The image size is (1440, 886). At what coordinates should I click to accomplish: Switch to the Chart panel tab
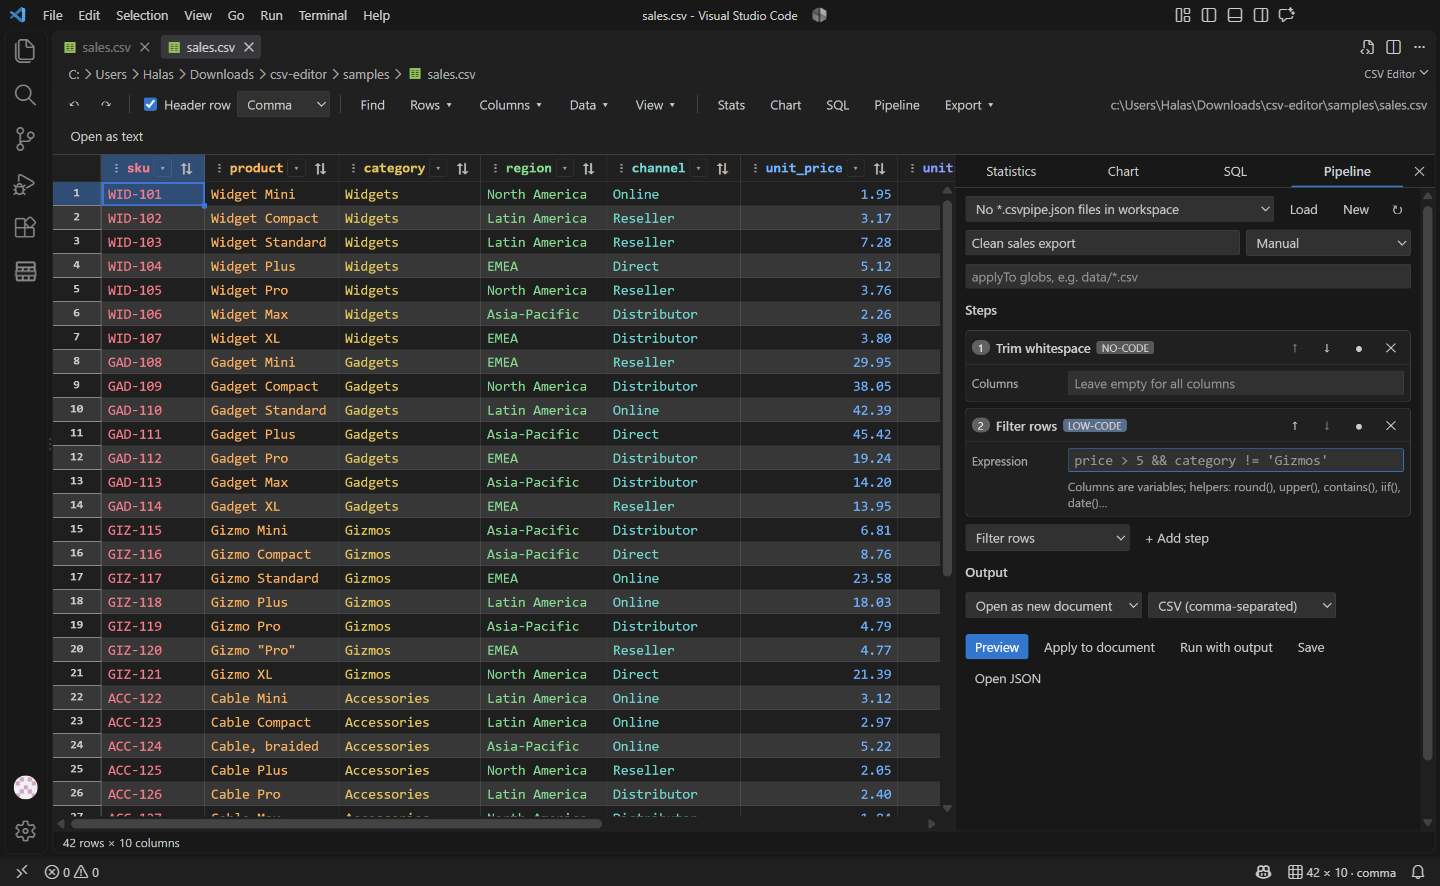1123,172
